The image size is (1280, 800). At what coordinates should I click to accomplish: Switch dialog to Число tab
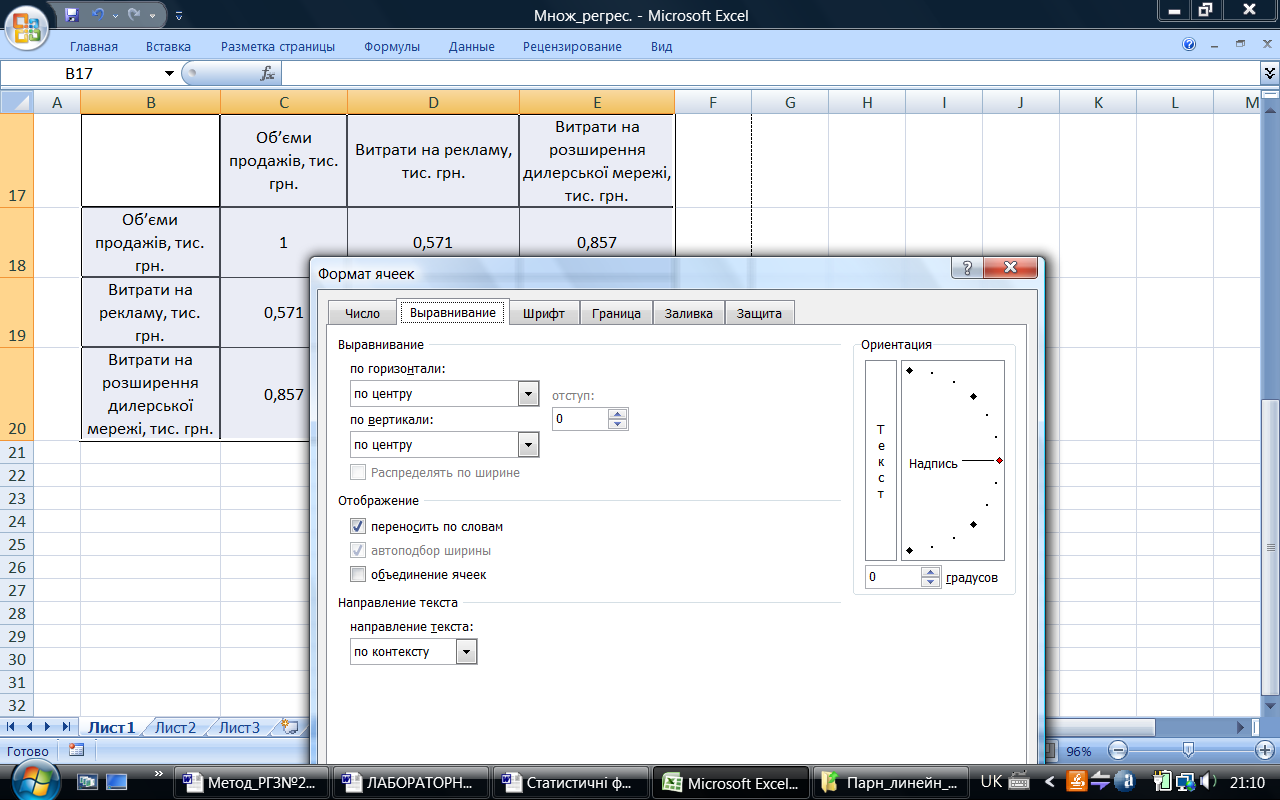[362, 313]
